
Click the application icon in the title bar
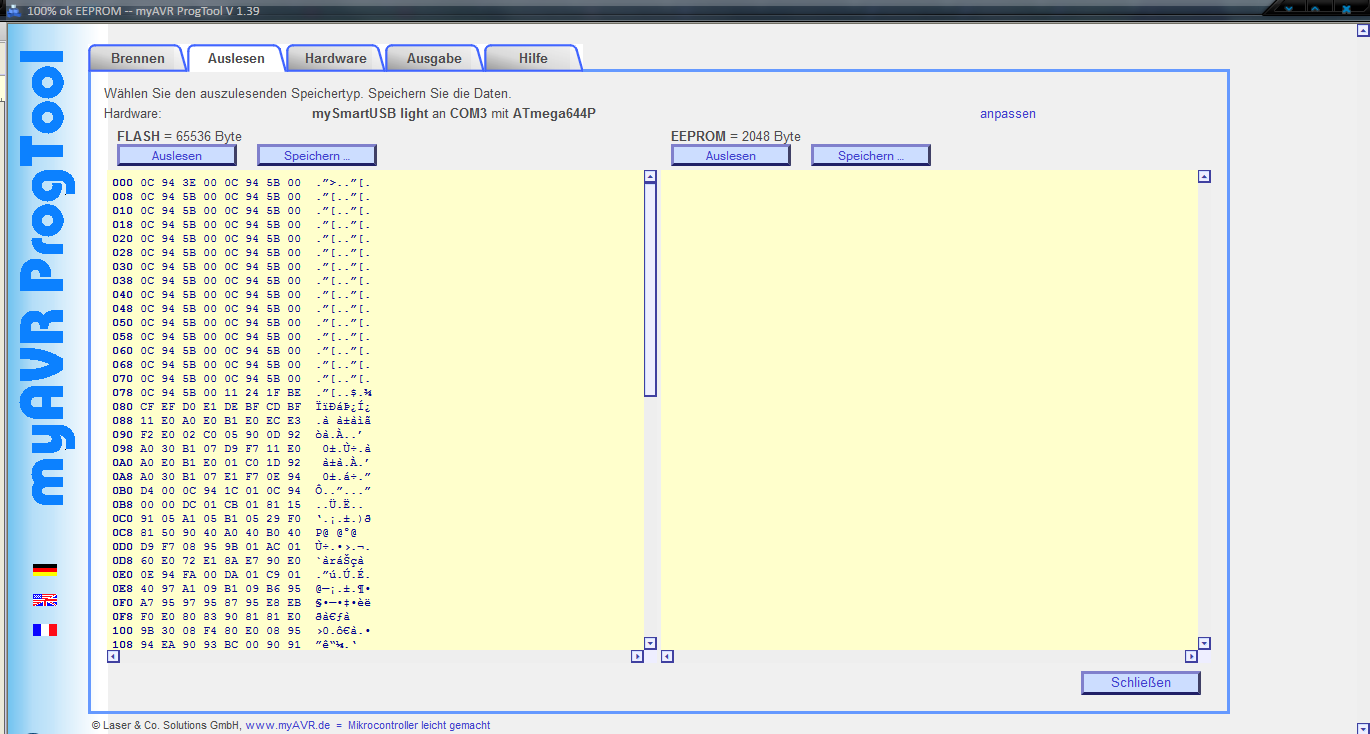[14, 10]
